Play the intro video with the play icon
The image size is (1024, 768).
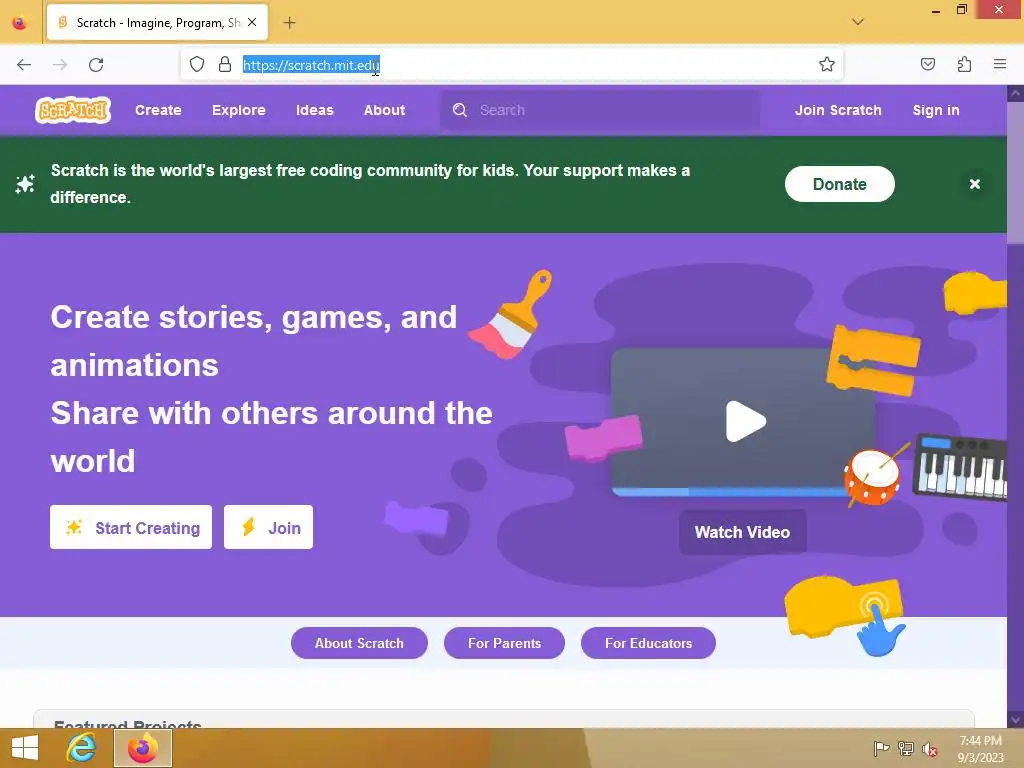pyautogui.click(x=745, y=421)
